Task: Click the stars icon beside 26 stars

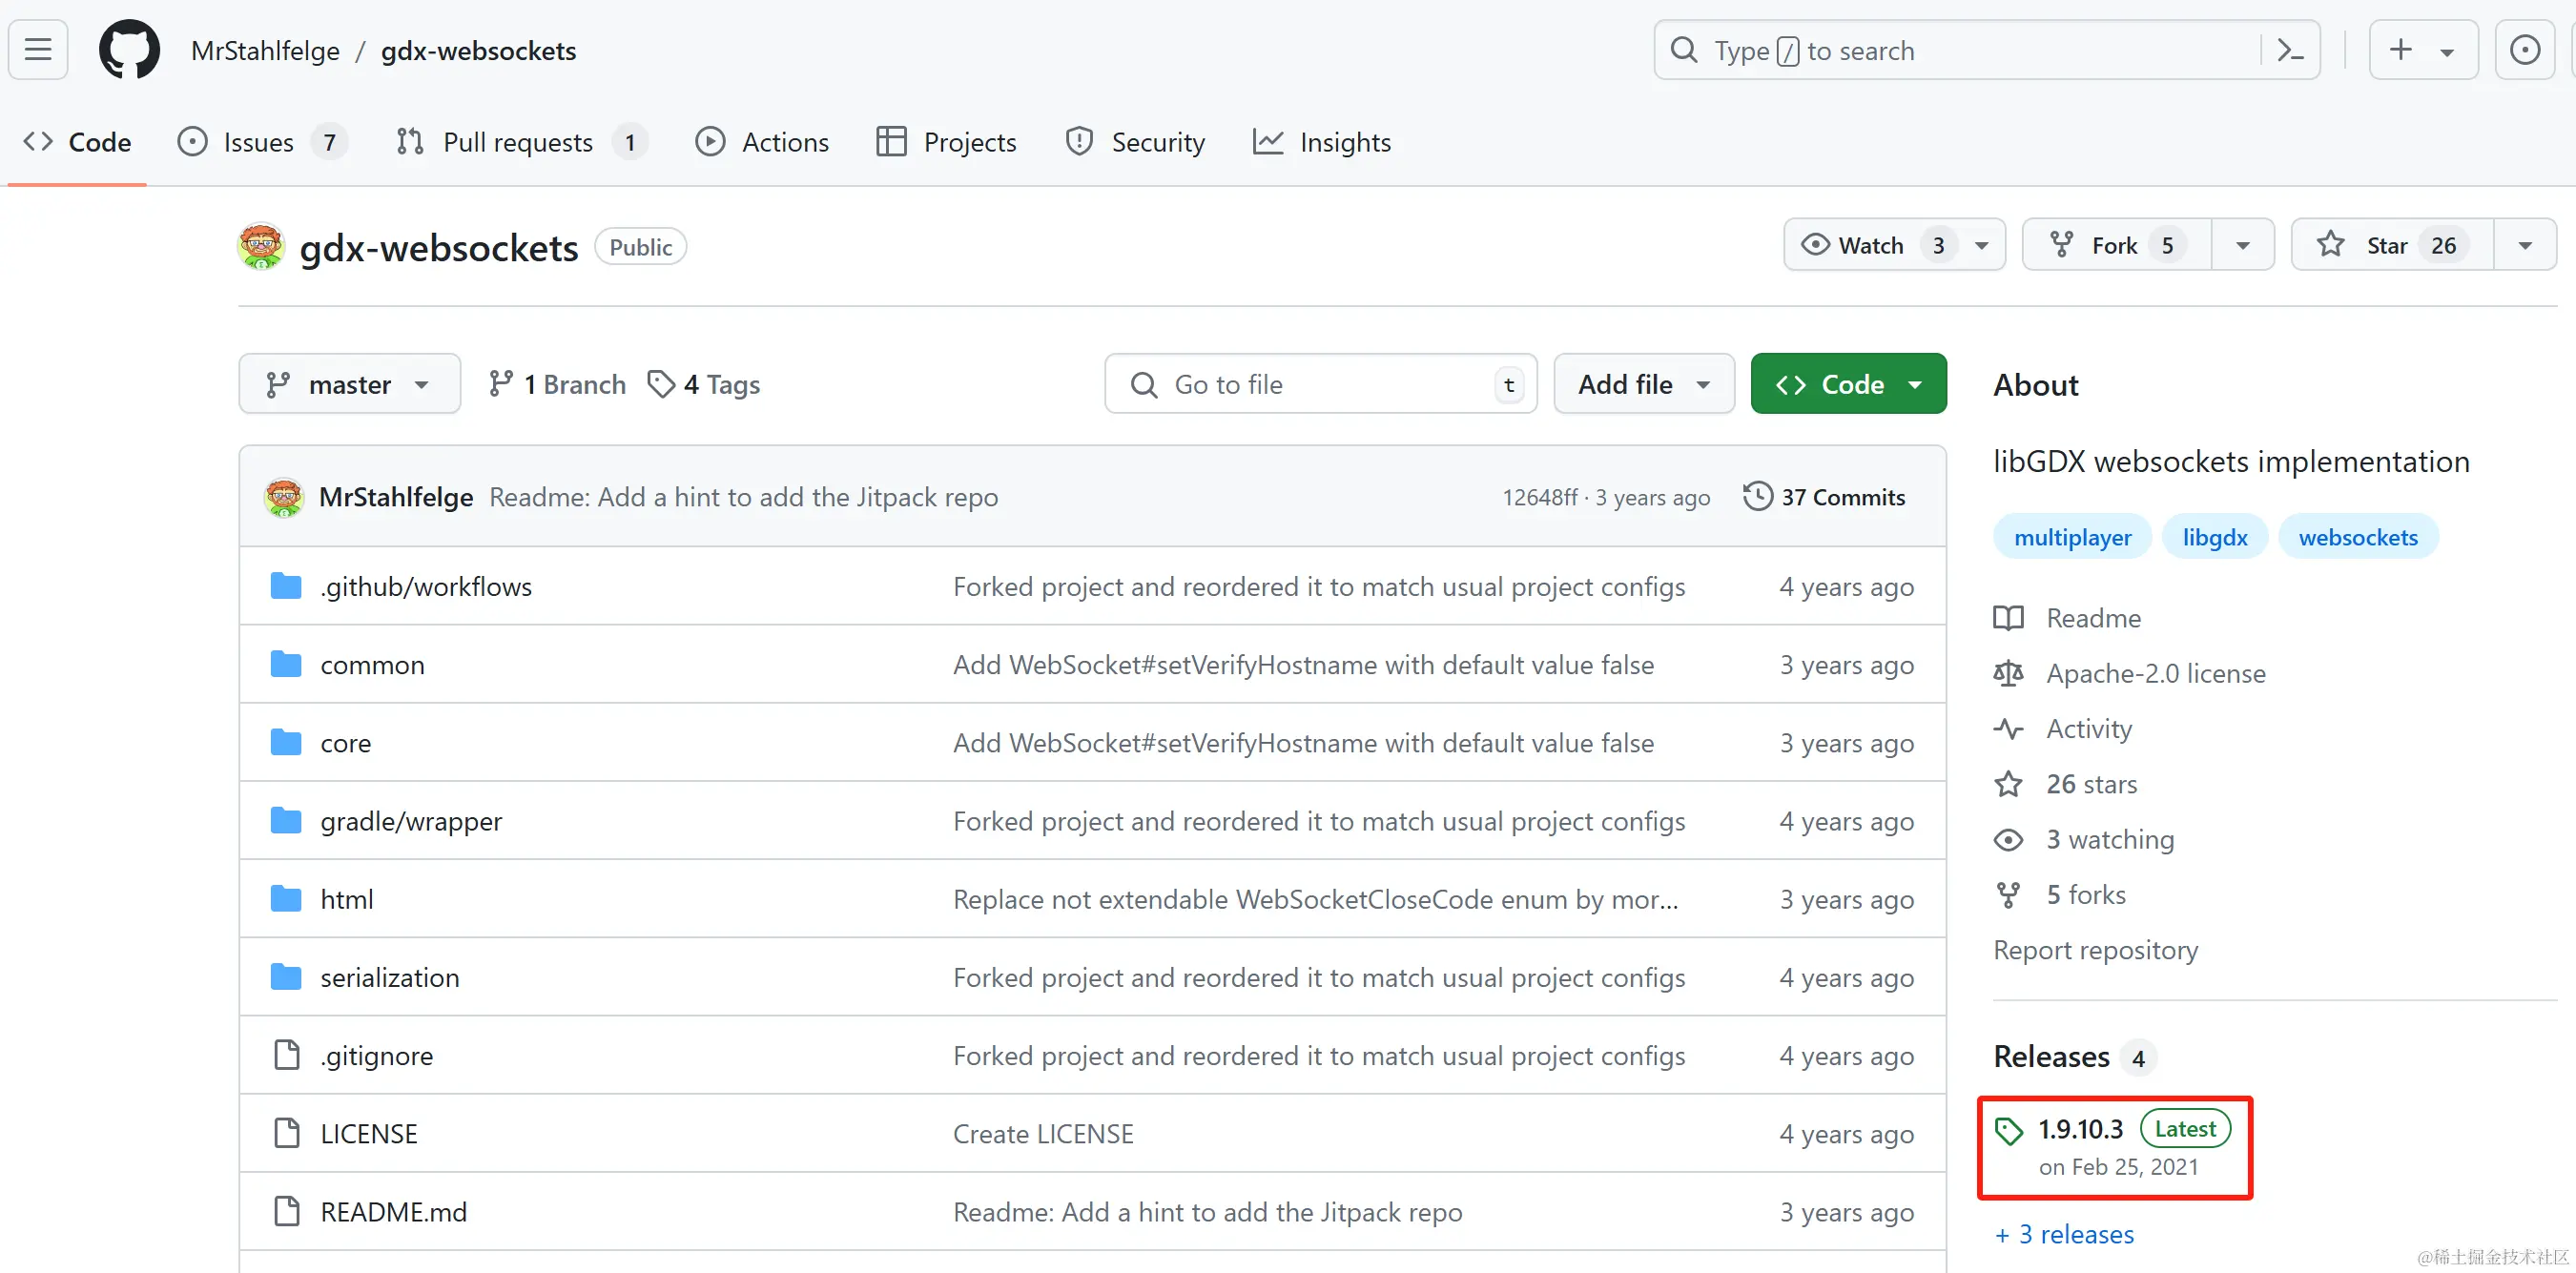Action: [x=2008, y=784]
